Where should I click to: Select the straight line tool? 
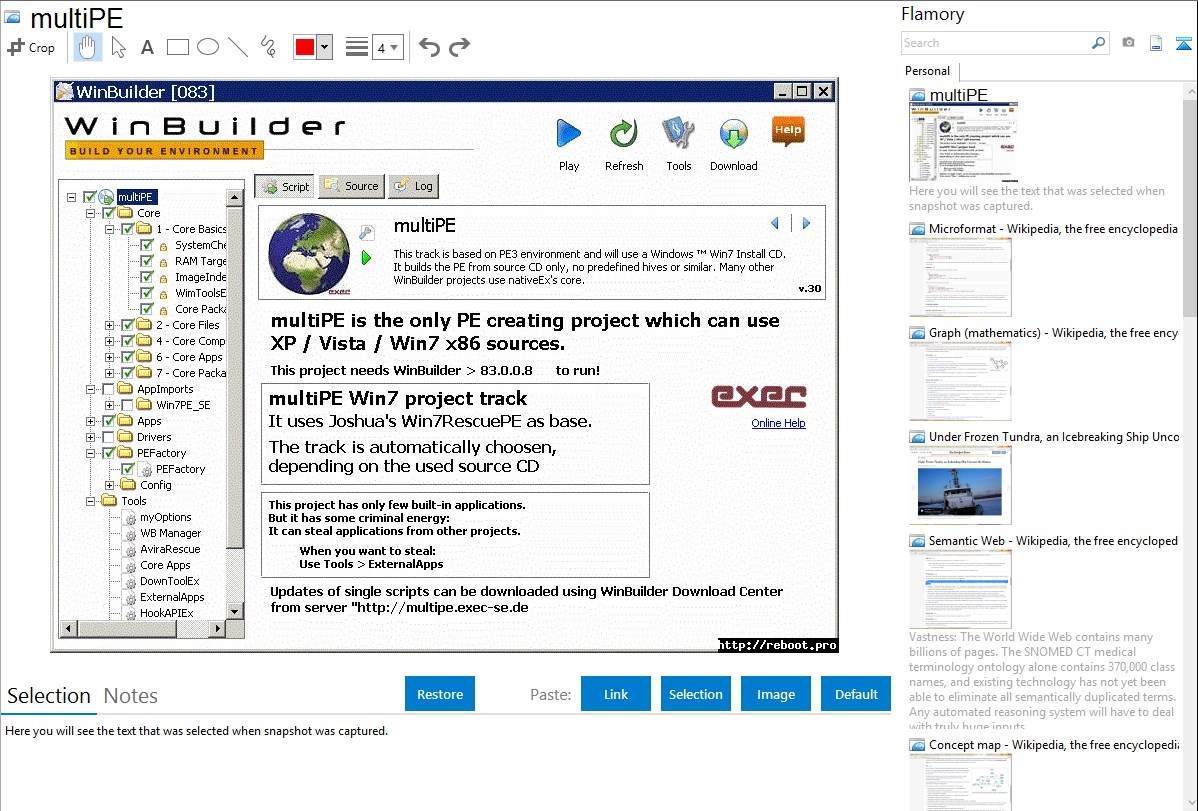coord(238,47)
